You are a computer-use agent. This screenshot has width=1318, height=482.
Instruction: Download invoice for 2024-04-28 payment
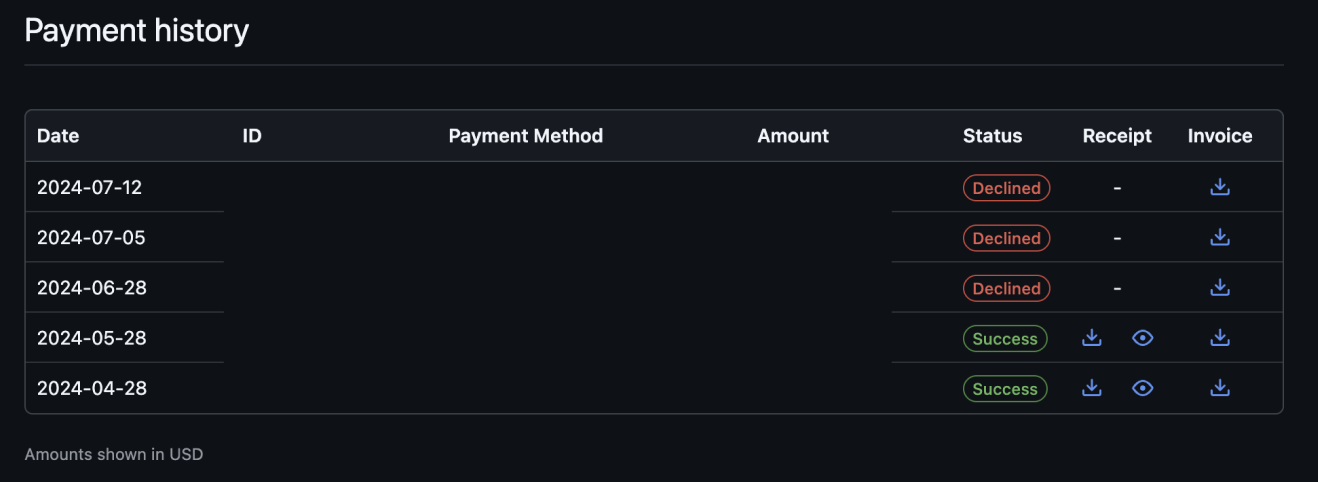click(x=1219, y=388)
